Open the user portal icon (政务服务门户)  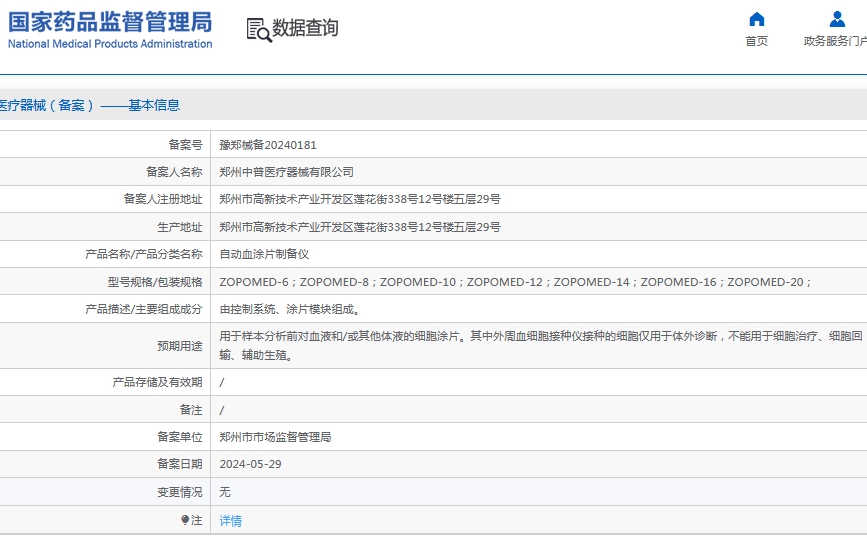coord(837,19)
